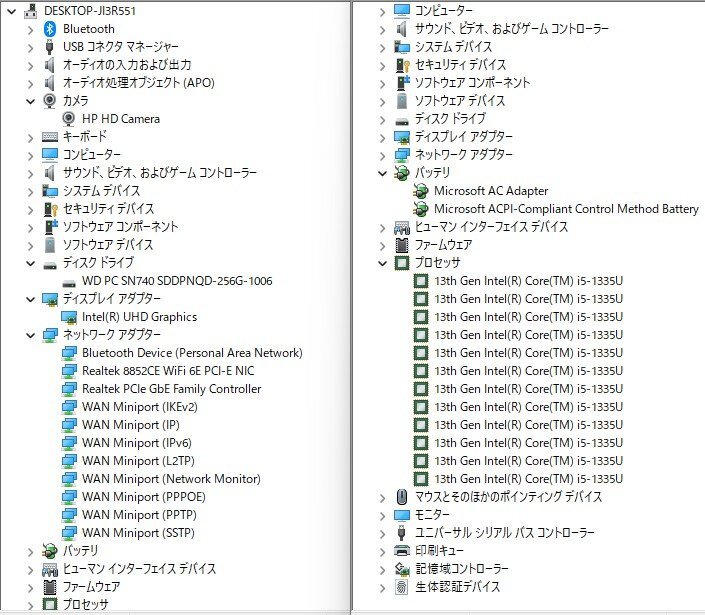Screen dimensions: 705x615
Task: Click the カメラ webcam category icon
Action: [x=49, y=101]
